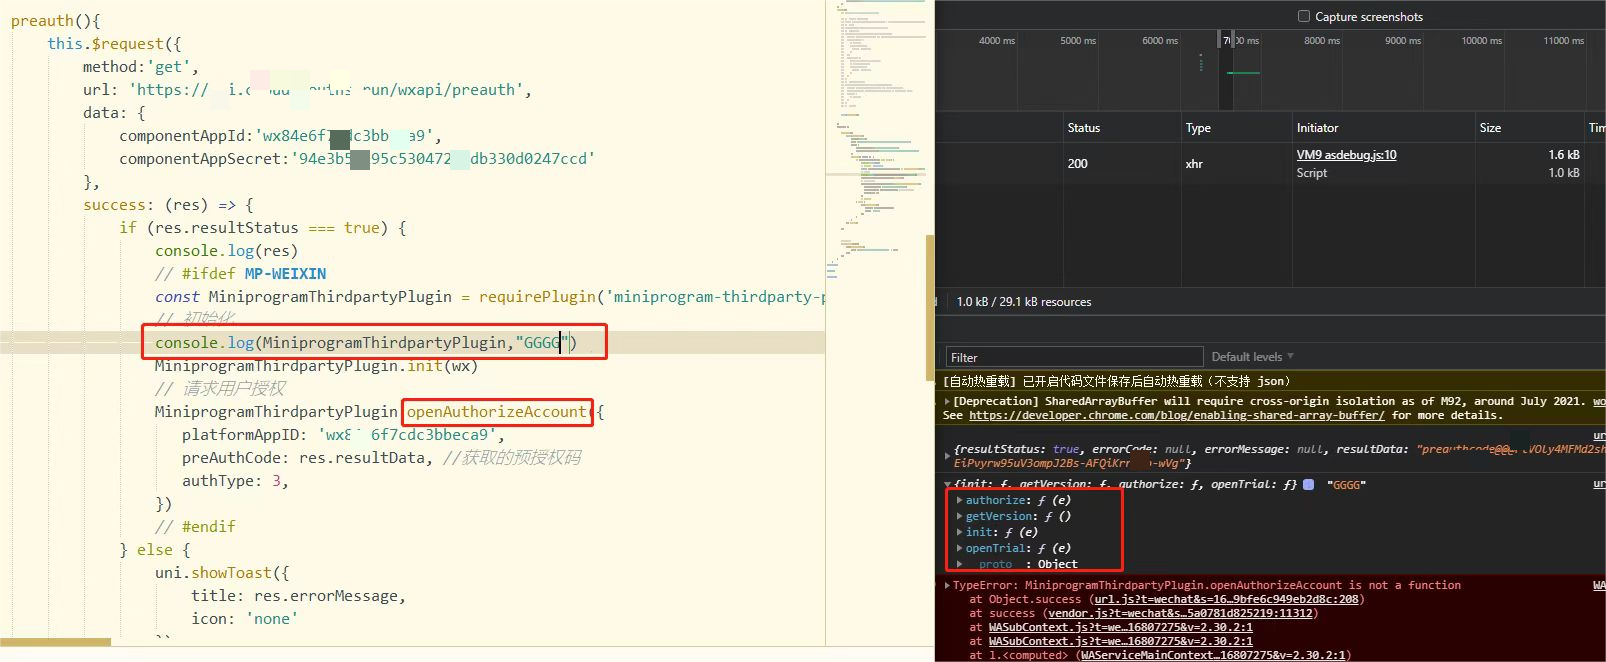Click the auto hot-reload (自动热重载) console message
1606x662 pixels.
pyautogui.click(x=1117, y=381)
